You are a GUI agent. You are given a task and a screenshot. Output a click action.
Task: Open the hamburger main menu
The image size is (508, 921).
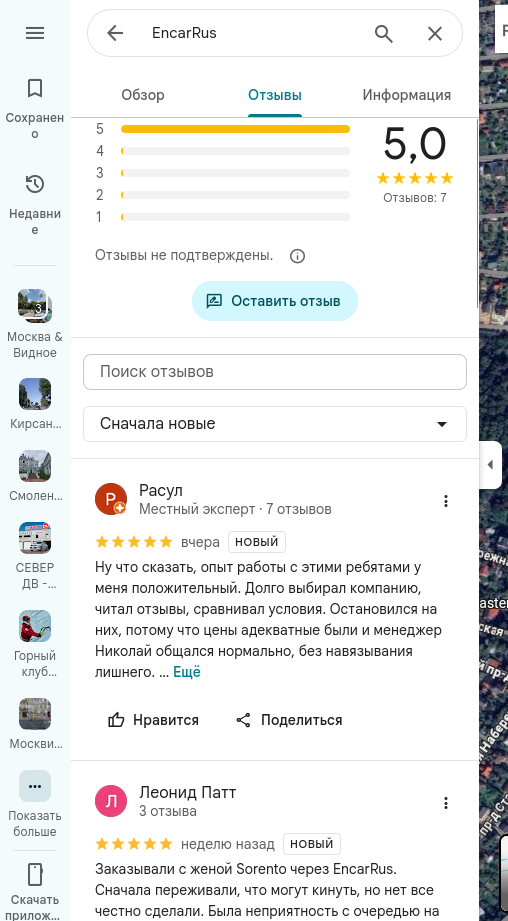[35, 33]
